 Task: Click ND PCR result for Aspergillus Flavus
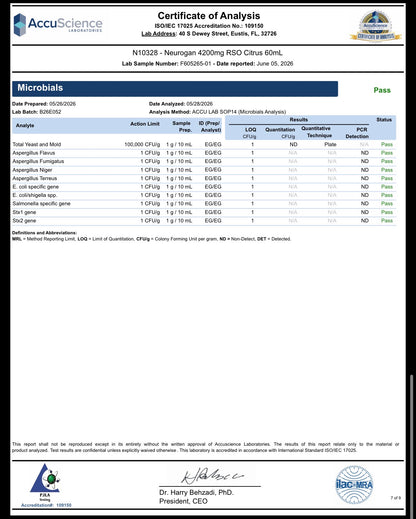365,153
